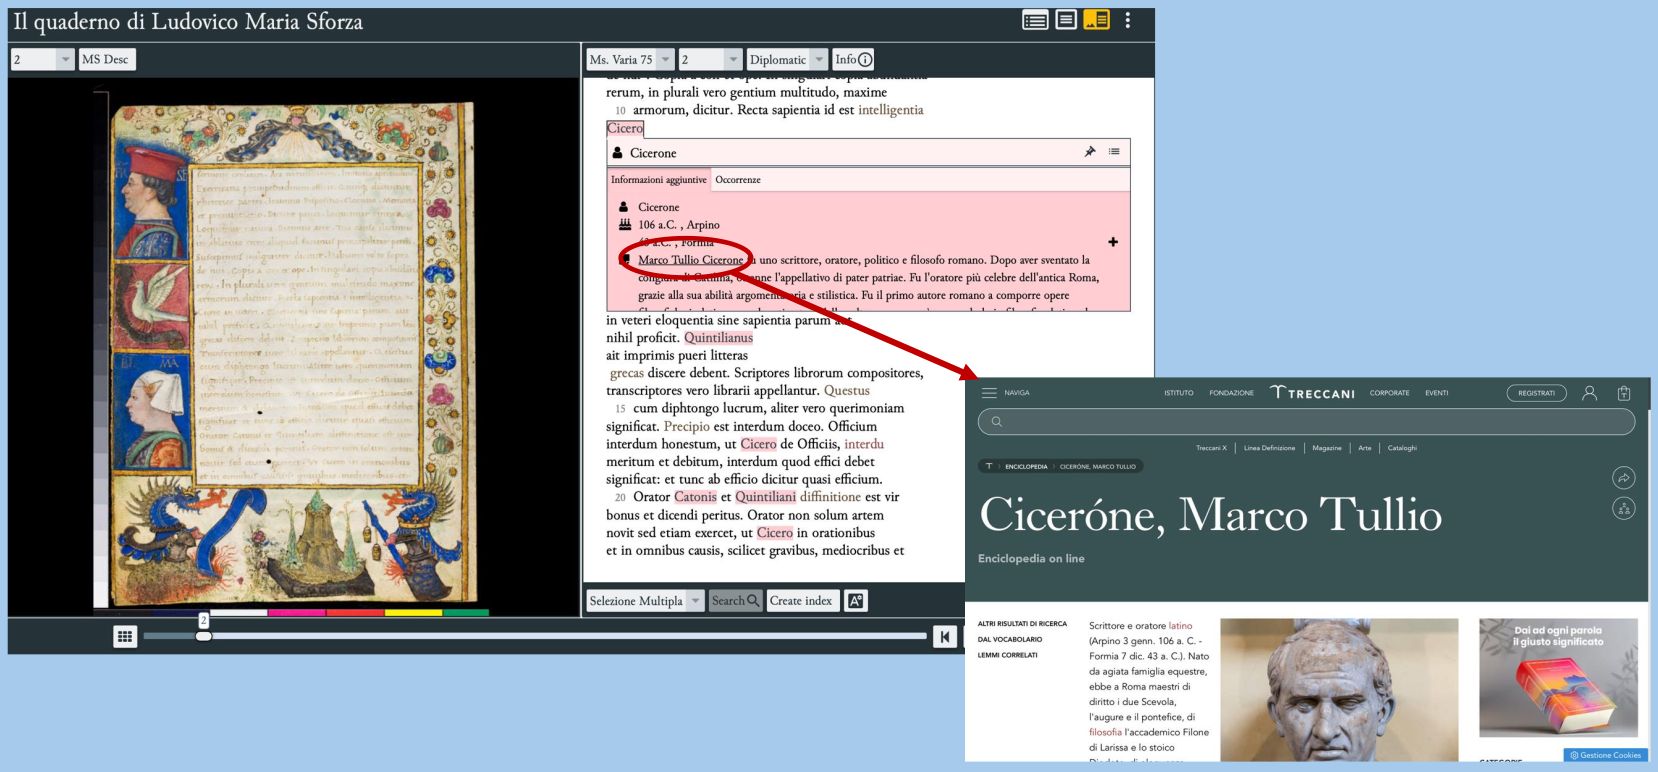Click the word Precipio
Image resolution: width=1658 pixels, height=772 pixels.
click(687, 426)
